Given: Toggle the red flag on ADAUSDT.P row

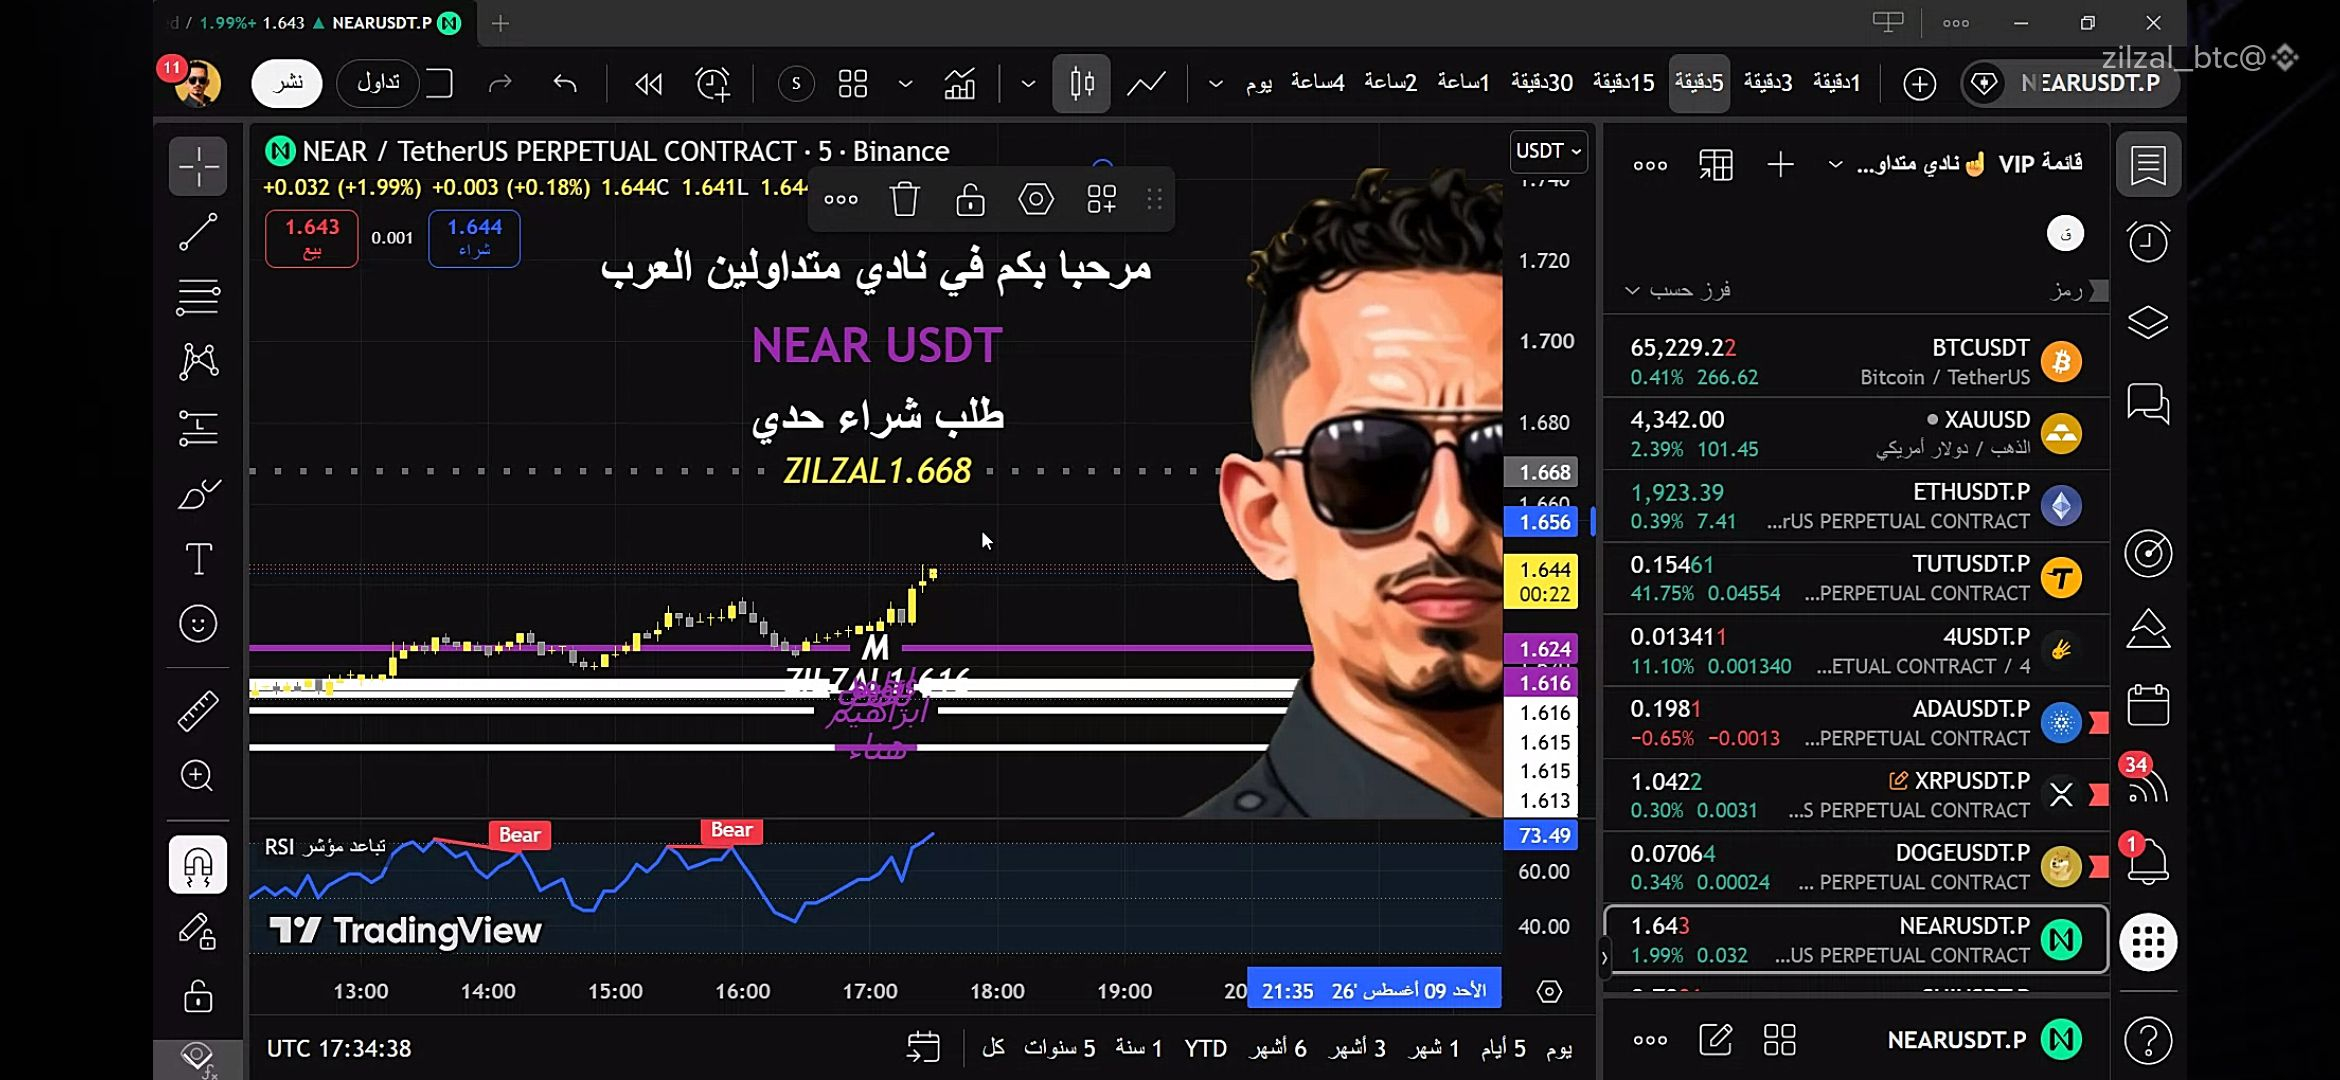Looking at the screenshot, I should pyautogui.click(x=2099, y=723).
